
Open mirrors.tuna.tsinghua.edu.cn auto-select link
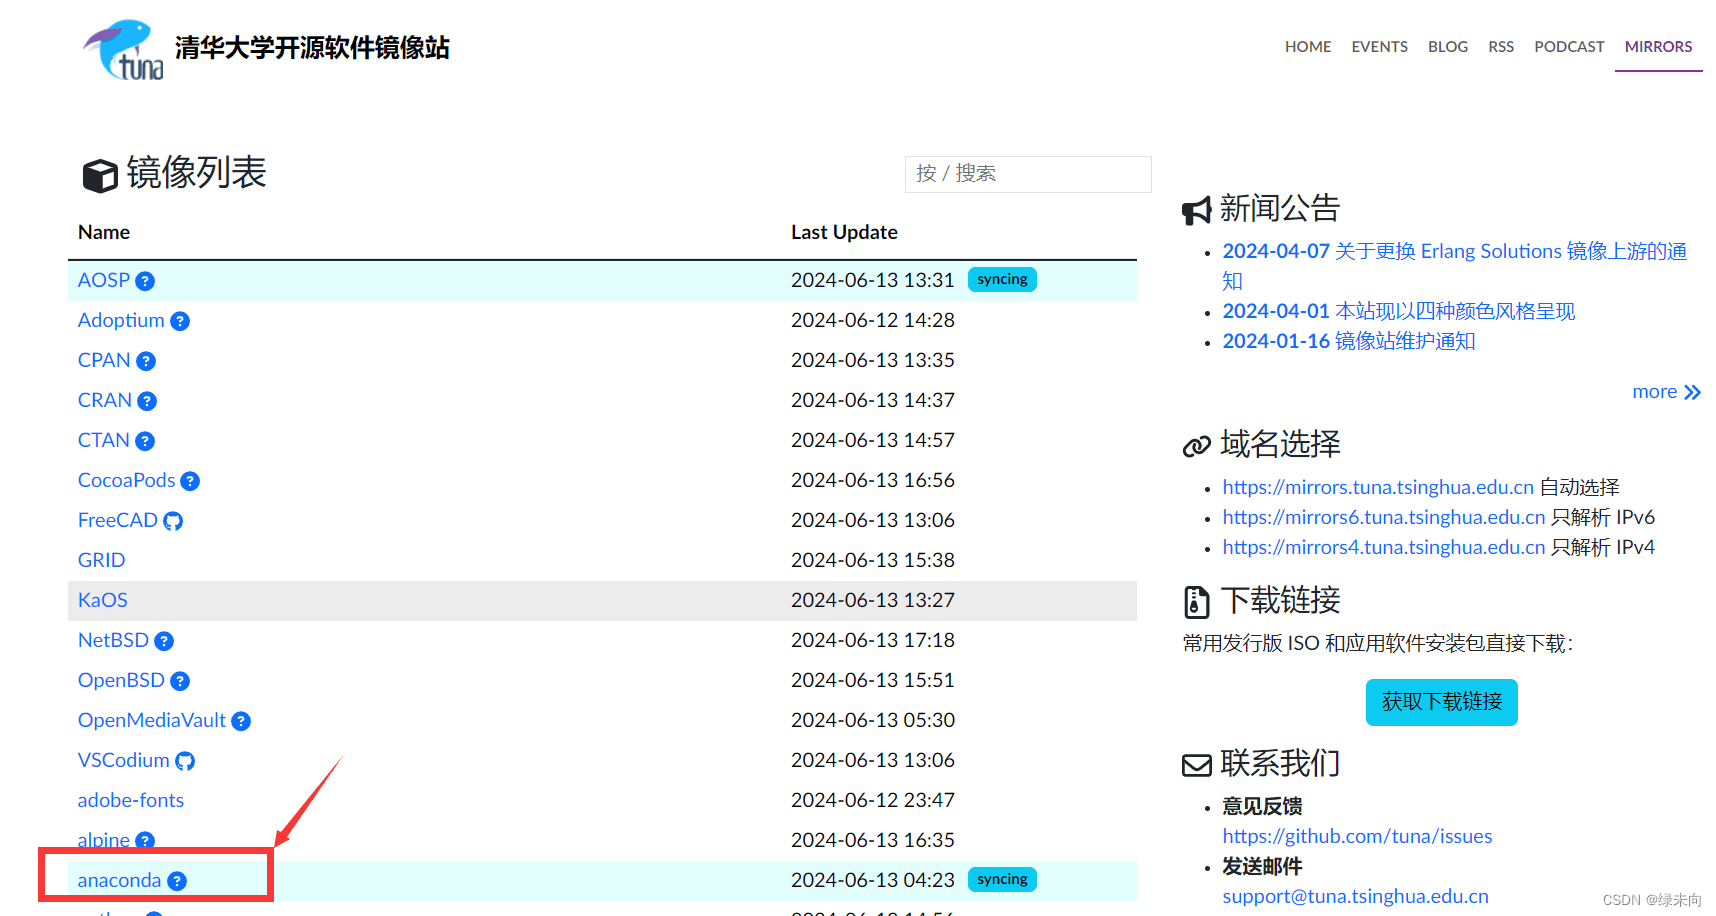coord(1378,487)
